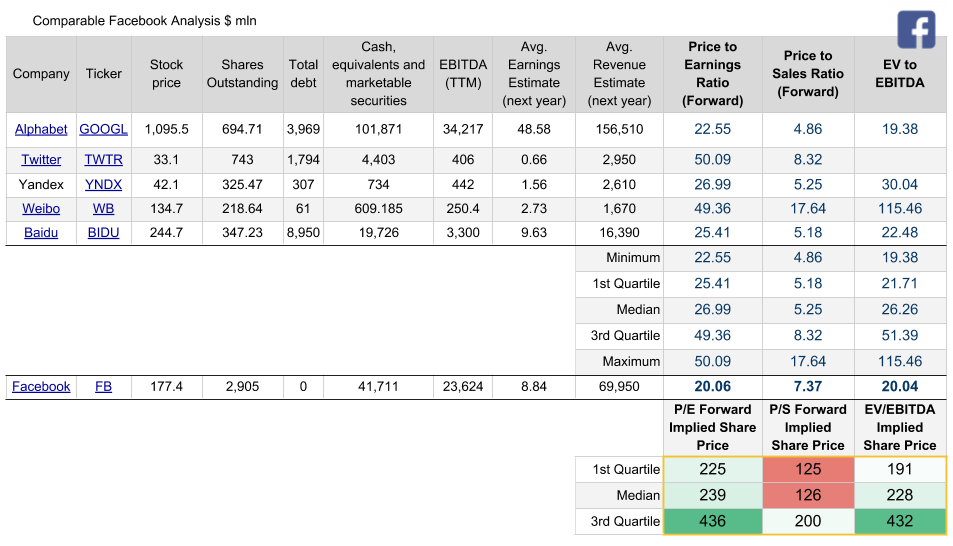Select the green cell showing 432
Image resolution: width=953 pixels, height=546 pixels.
point(899,521)
